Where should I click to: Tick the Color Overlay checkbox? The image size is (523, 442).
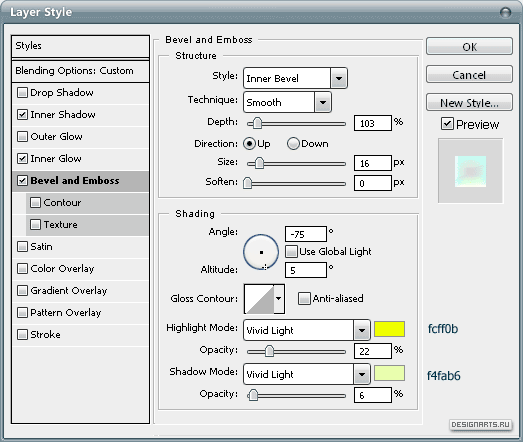[22, 269]
